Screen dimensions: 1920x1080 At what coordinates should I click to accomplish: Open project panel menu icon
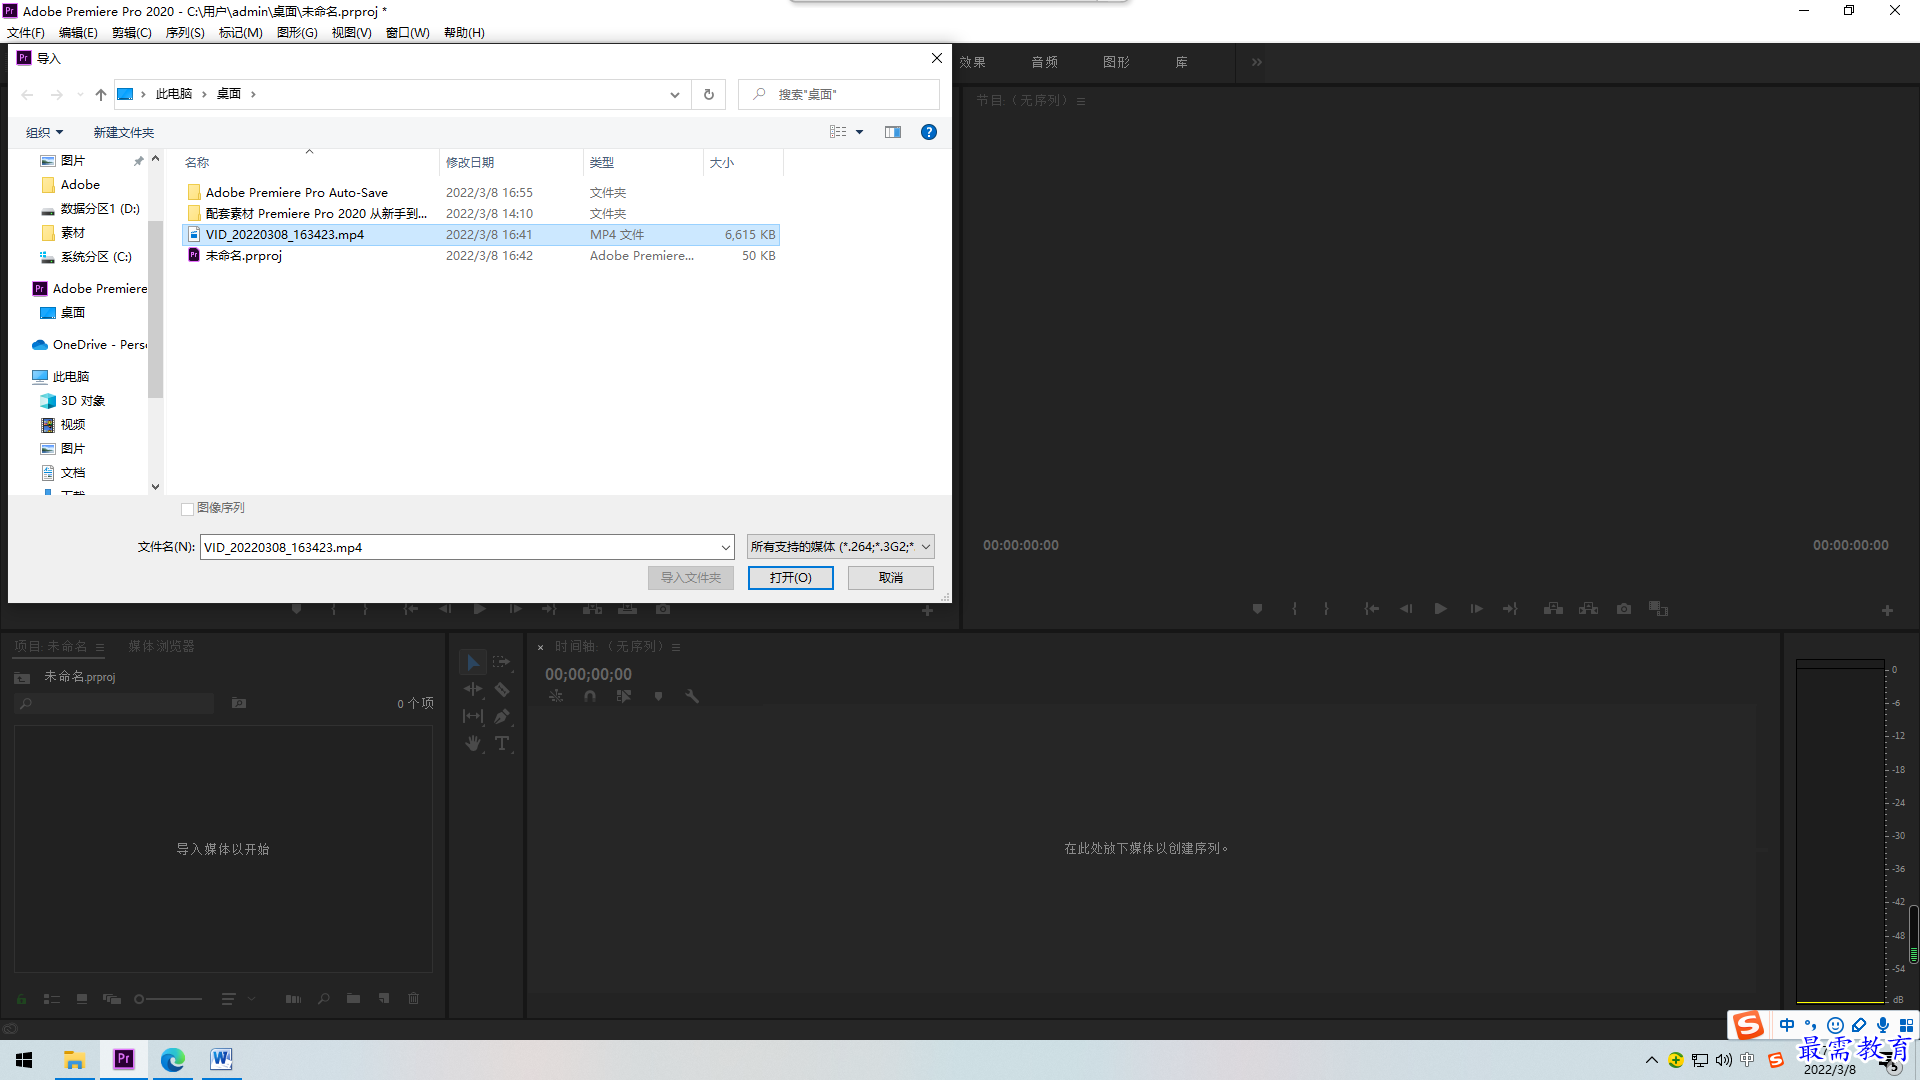pyautogui.click(x=100, y=647)
